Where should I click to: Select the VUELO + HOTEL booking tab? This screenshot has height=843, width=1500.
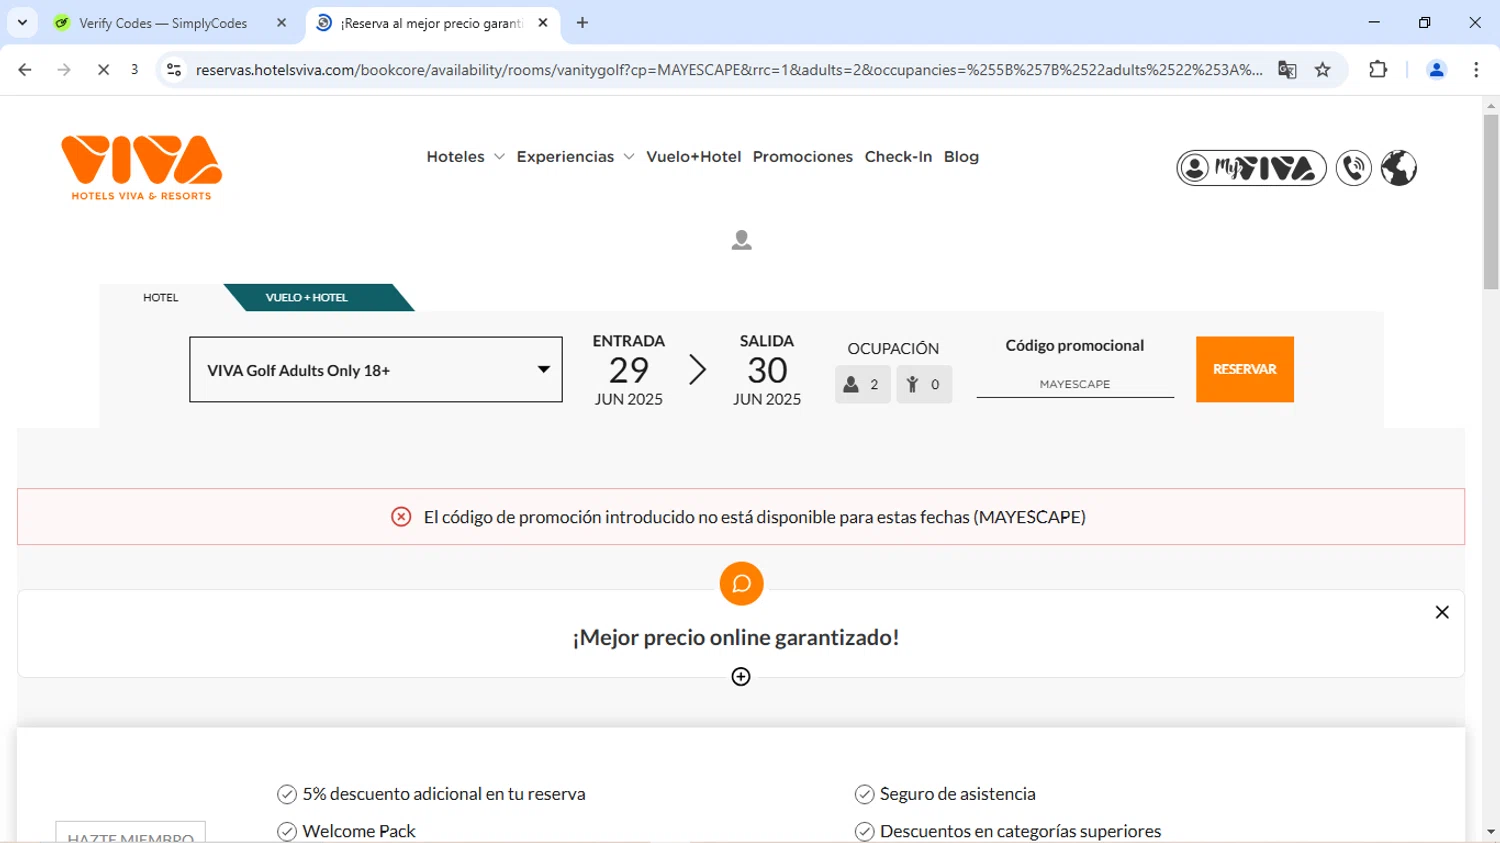[x=307, y=297]
